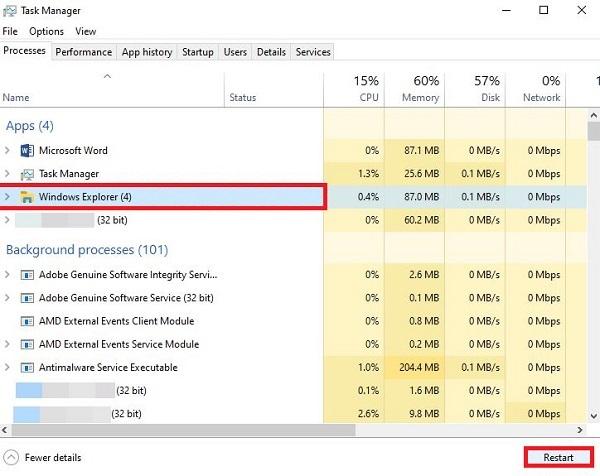Sort processes by Disk column
The image size is (600, 476).
(475, 90)
